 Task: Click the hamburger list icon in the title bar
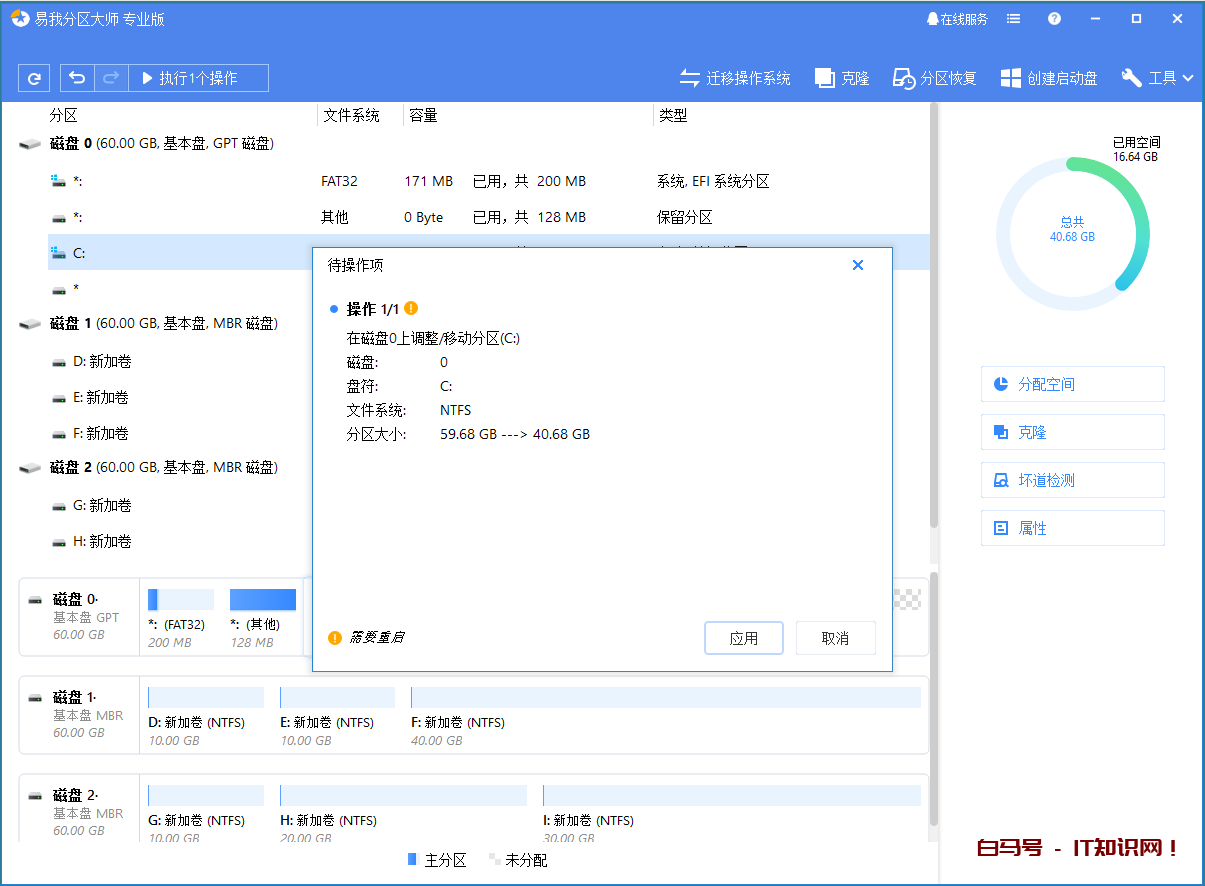pyautogui.click(x=1013, y=18)
